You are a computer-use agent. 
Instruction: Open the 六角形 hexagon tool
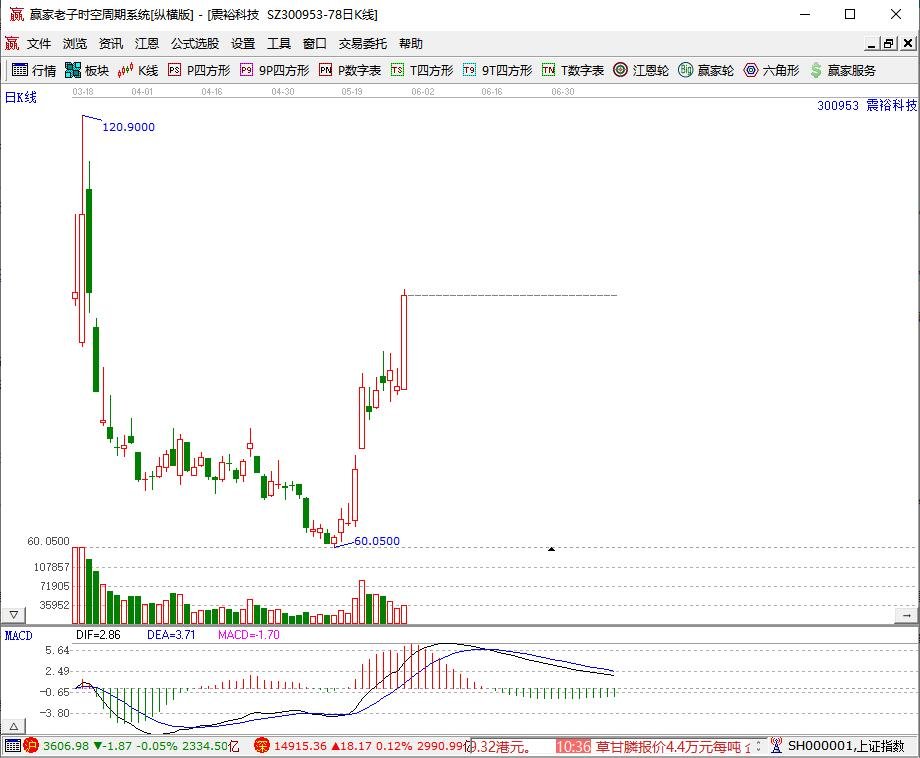point(771,70)
